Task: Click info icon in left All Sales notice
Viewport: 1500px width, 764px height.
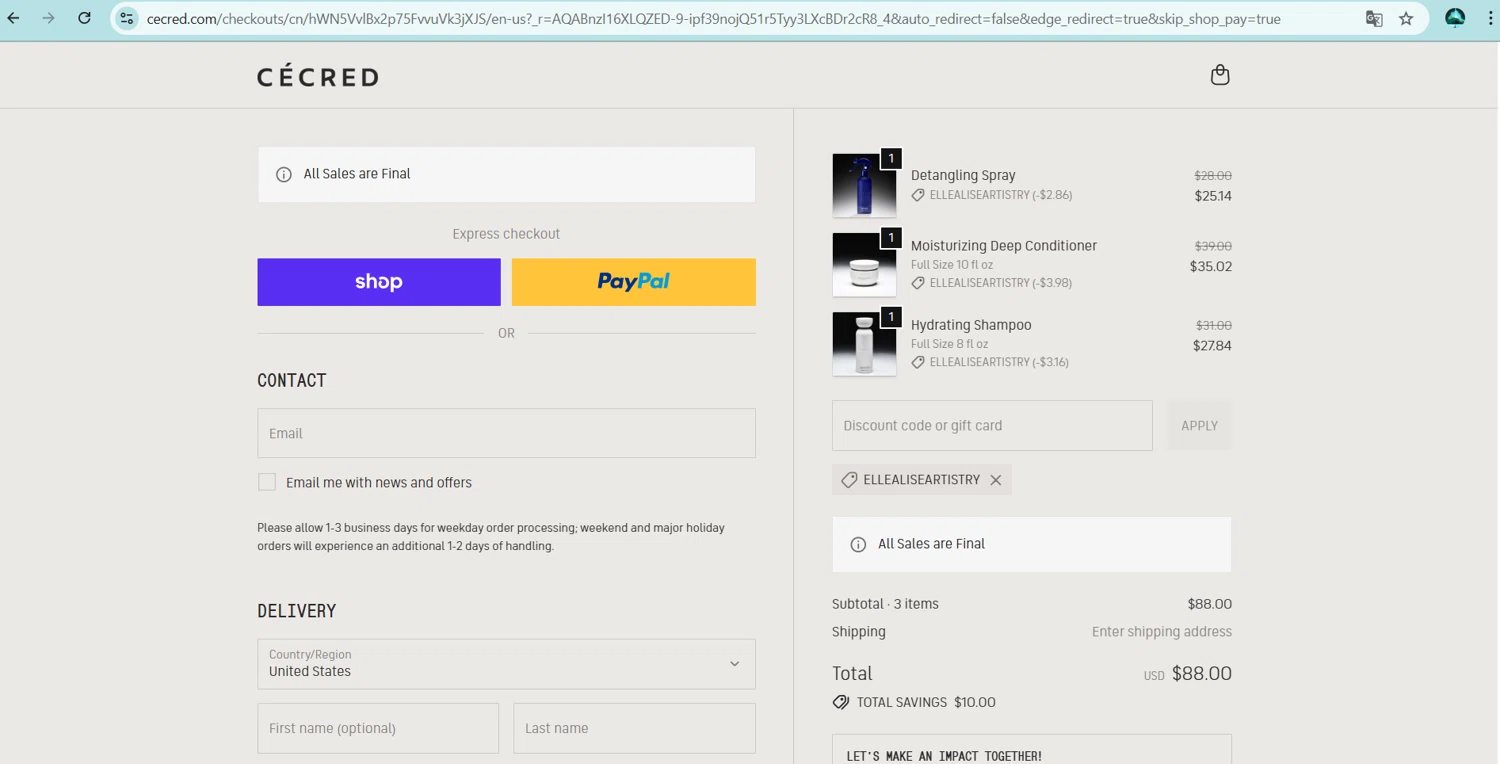Action: pos(284,174)
